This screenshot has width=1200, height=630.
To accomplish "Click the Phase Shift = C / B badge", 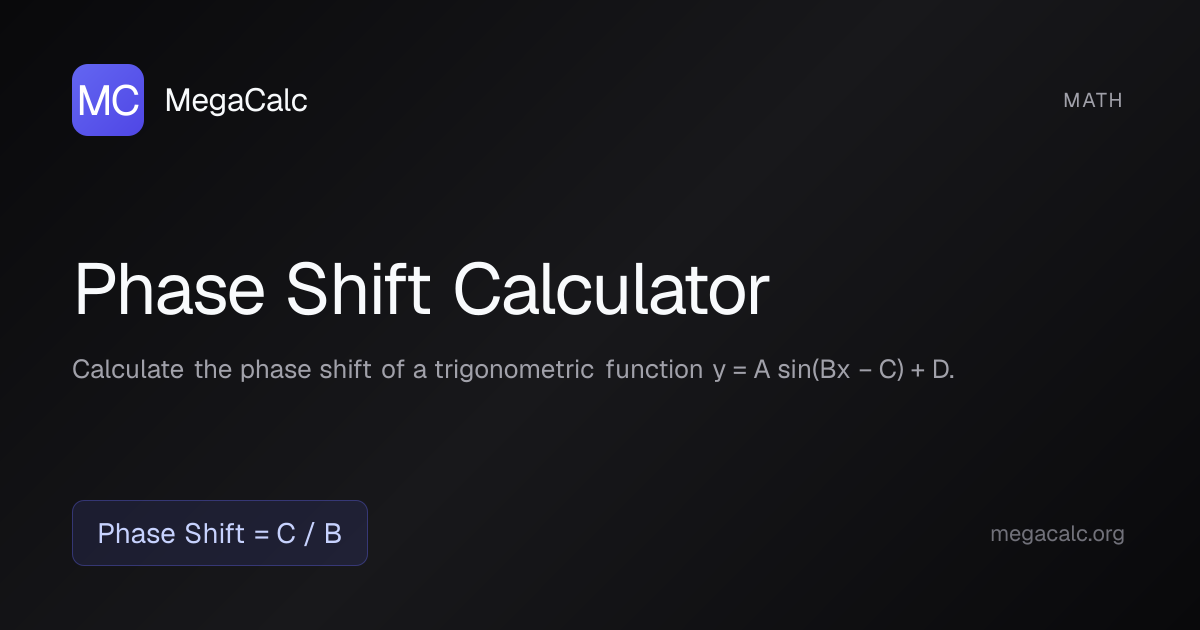I will (x=220, y=533).
